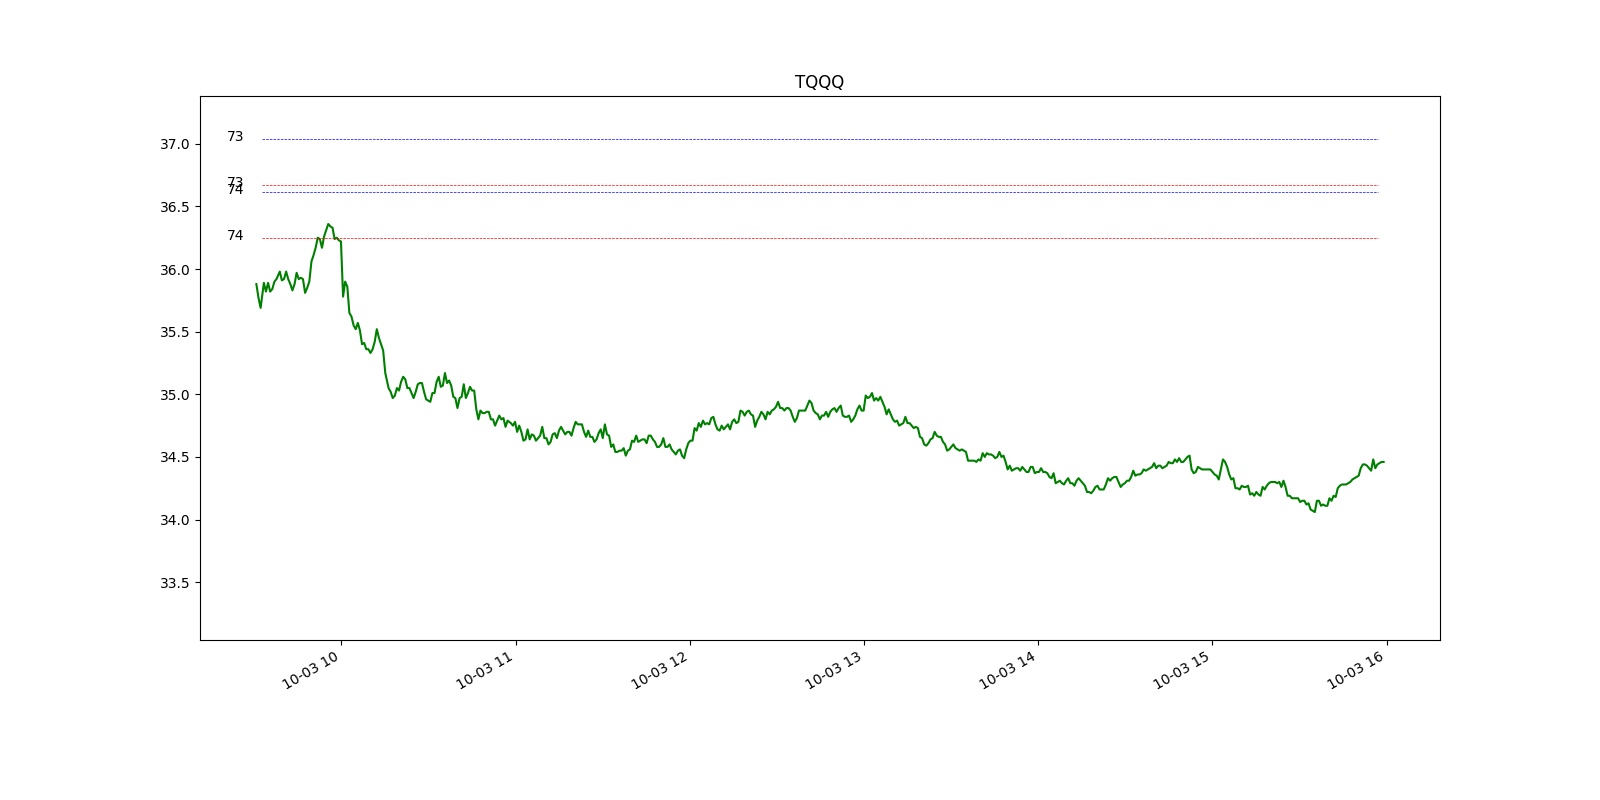Viewport: 1600px width, 800px height.
Task: Select the 35.5 y-axis tick label
Action: (174, 332)
